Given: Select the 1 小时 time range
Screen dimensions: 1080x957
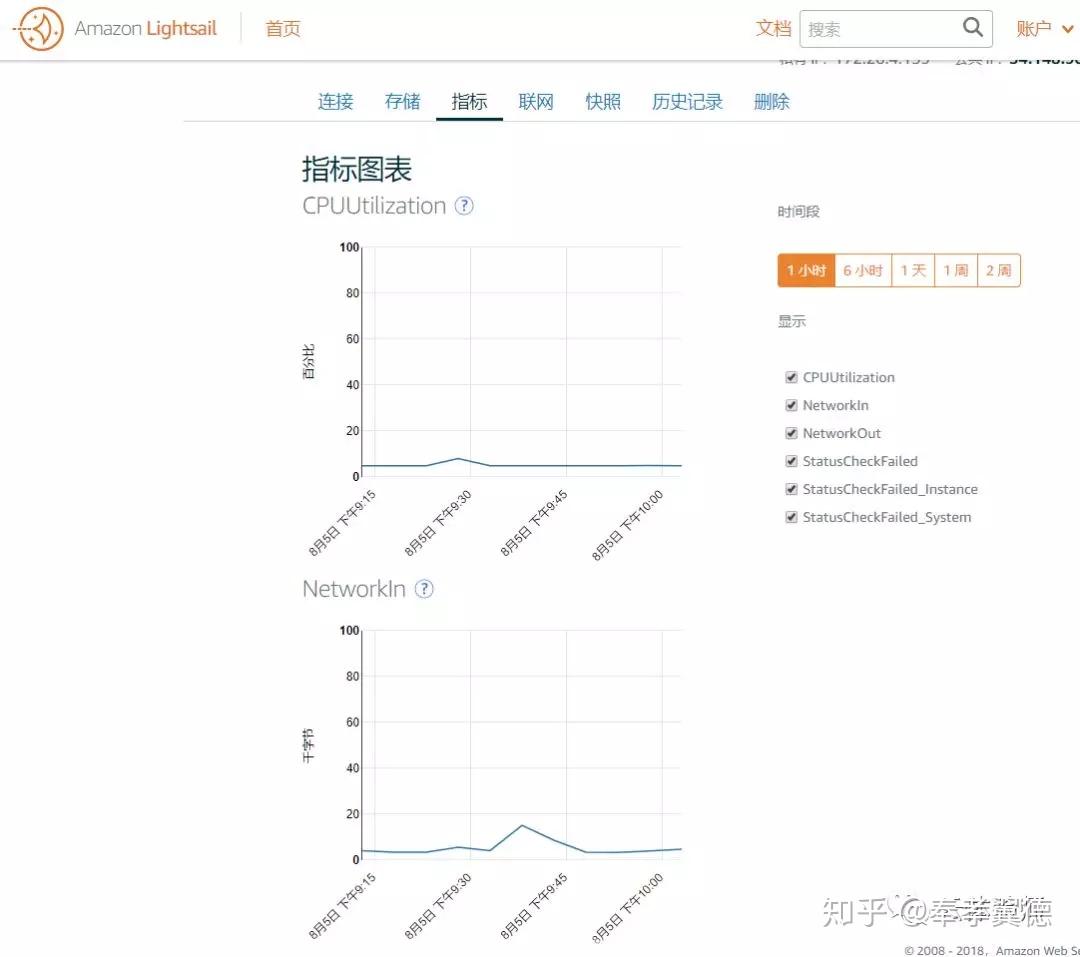Looking at the screenshot, I should tap(806, 270).
